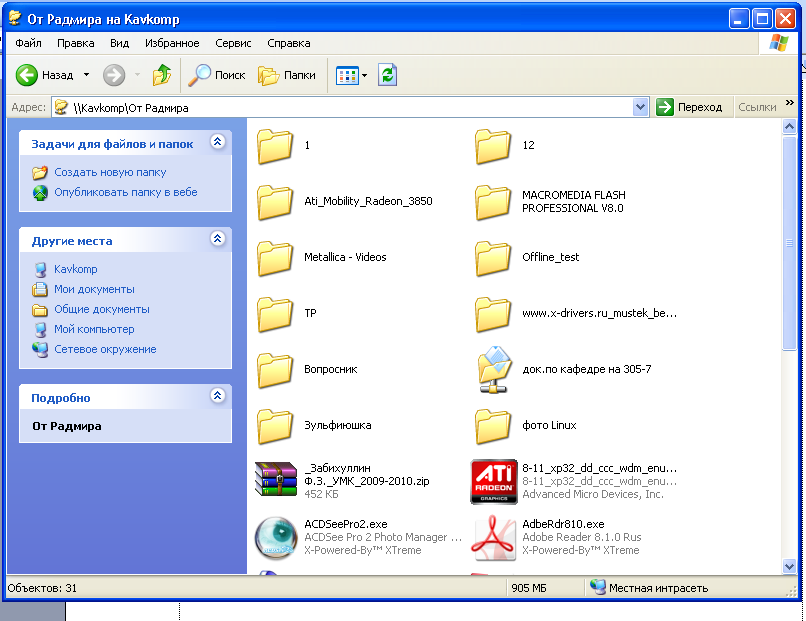
Task: Click the ACDSeePro2.exe file name
Action: tap(346, 524)
